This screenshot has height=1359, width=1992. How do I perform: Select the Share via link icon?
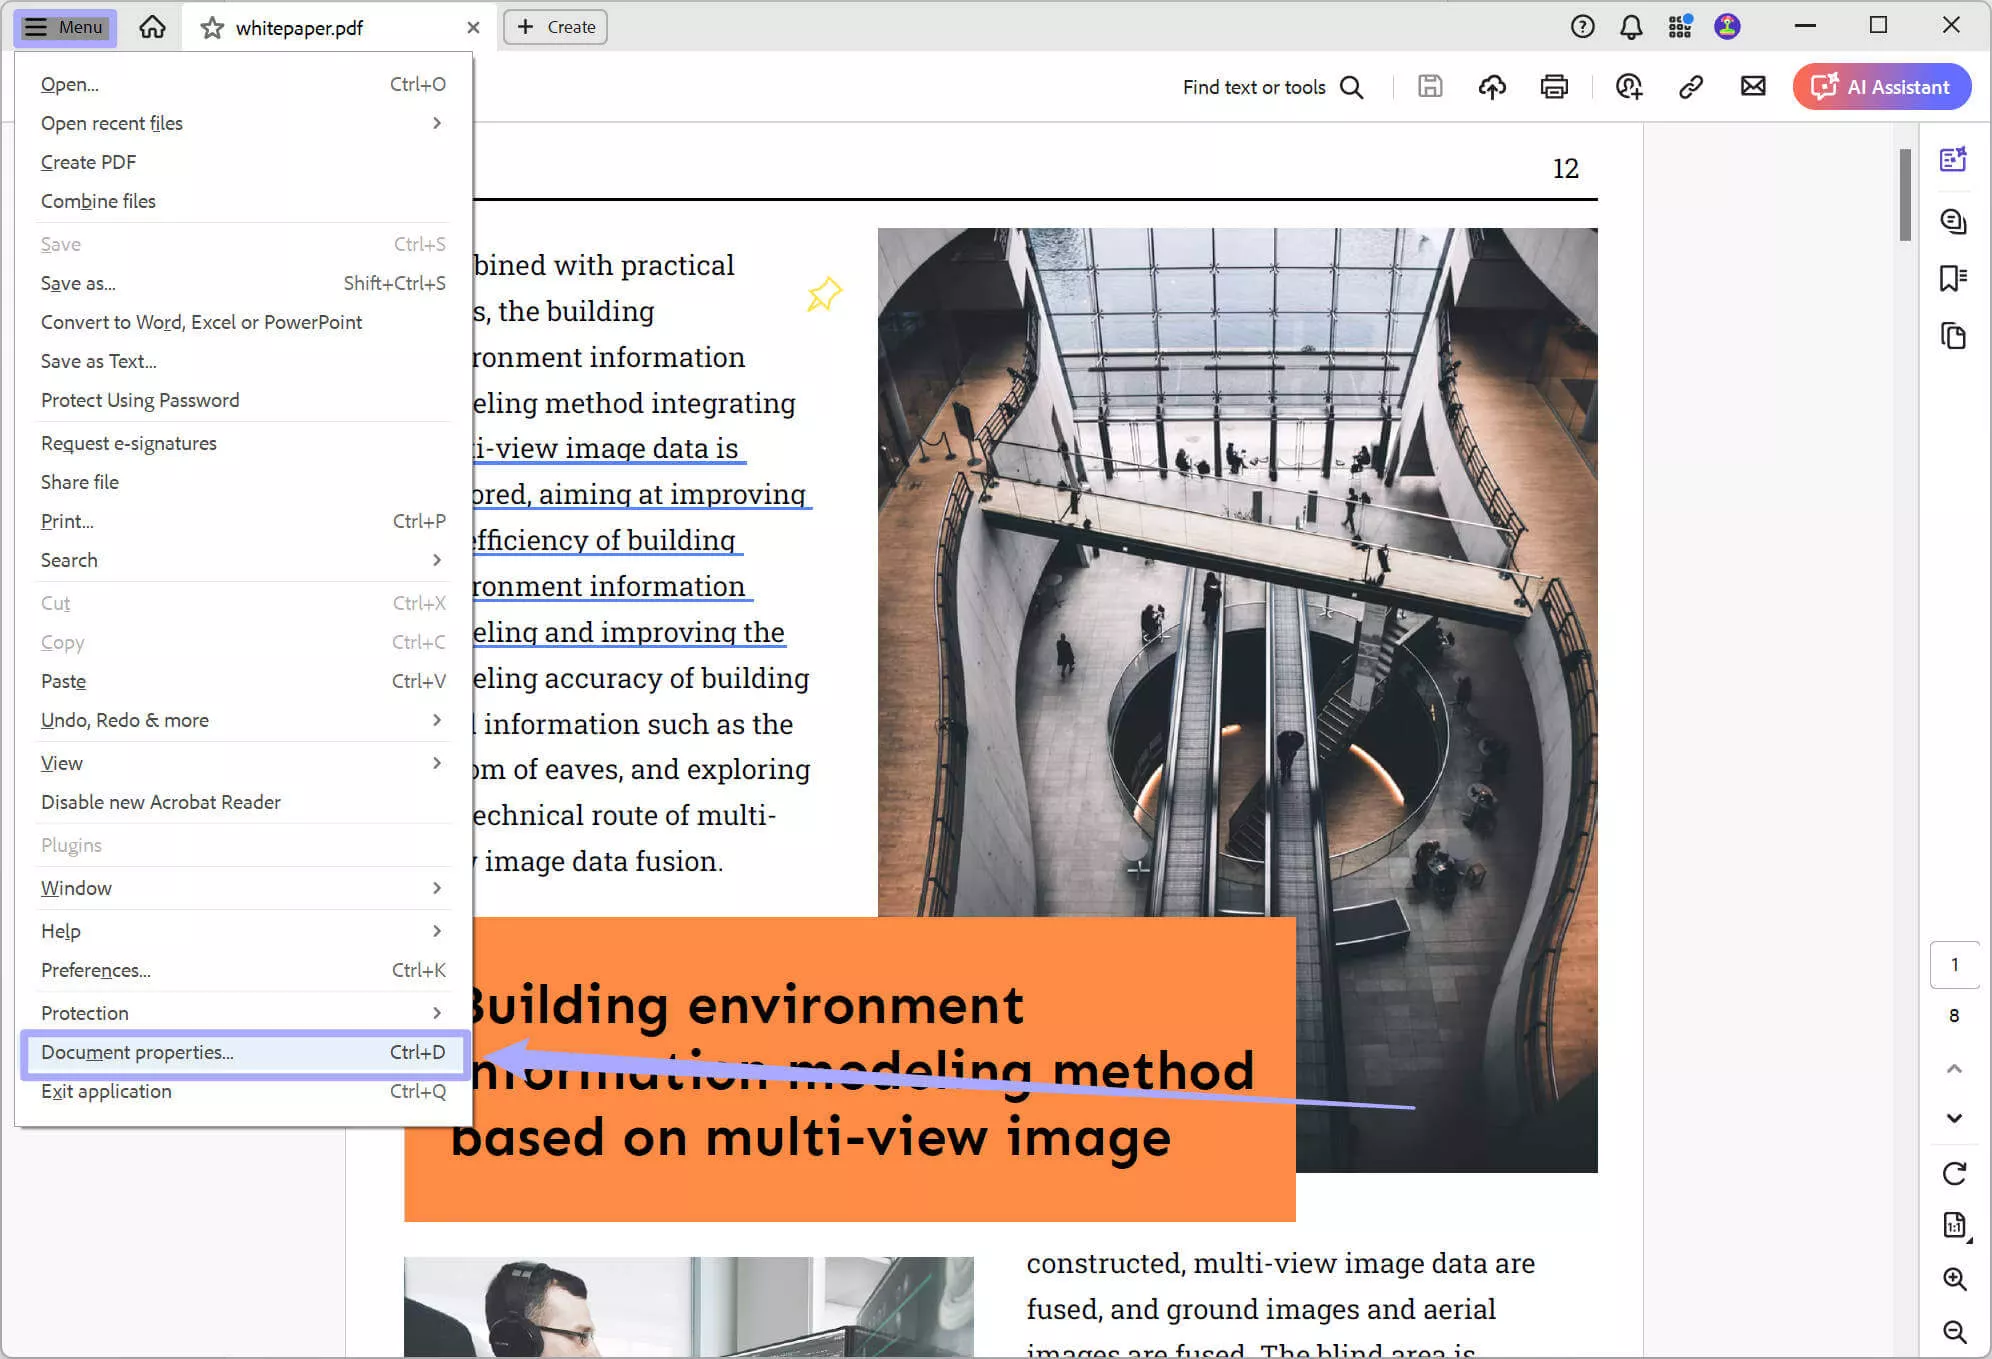pyautogui.click(x=1691, y=86)
